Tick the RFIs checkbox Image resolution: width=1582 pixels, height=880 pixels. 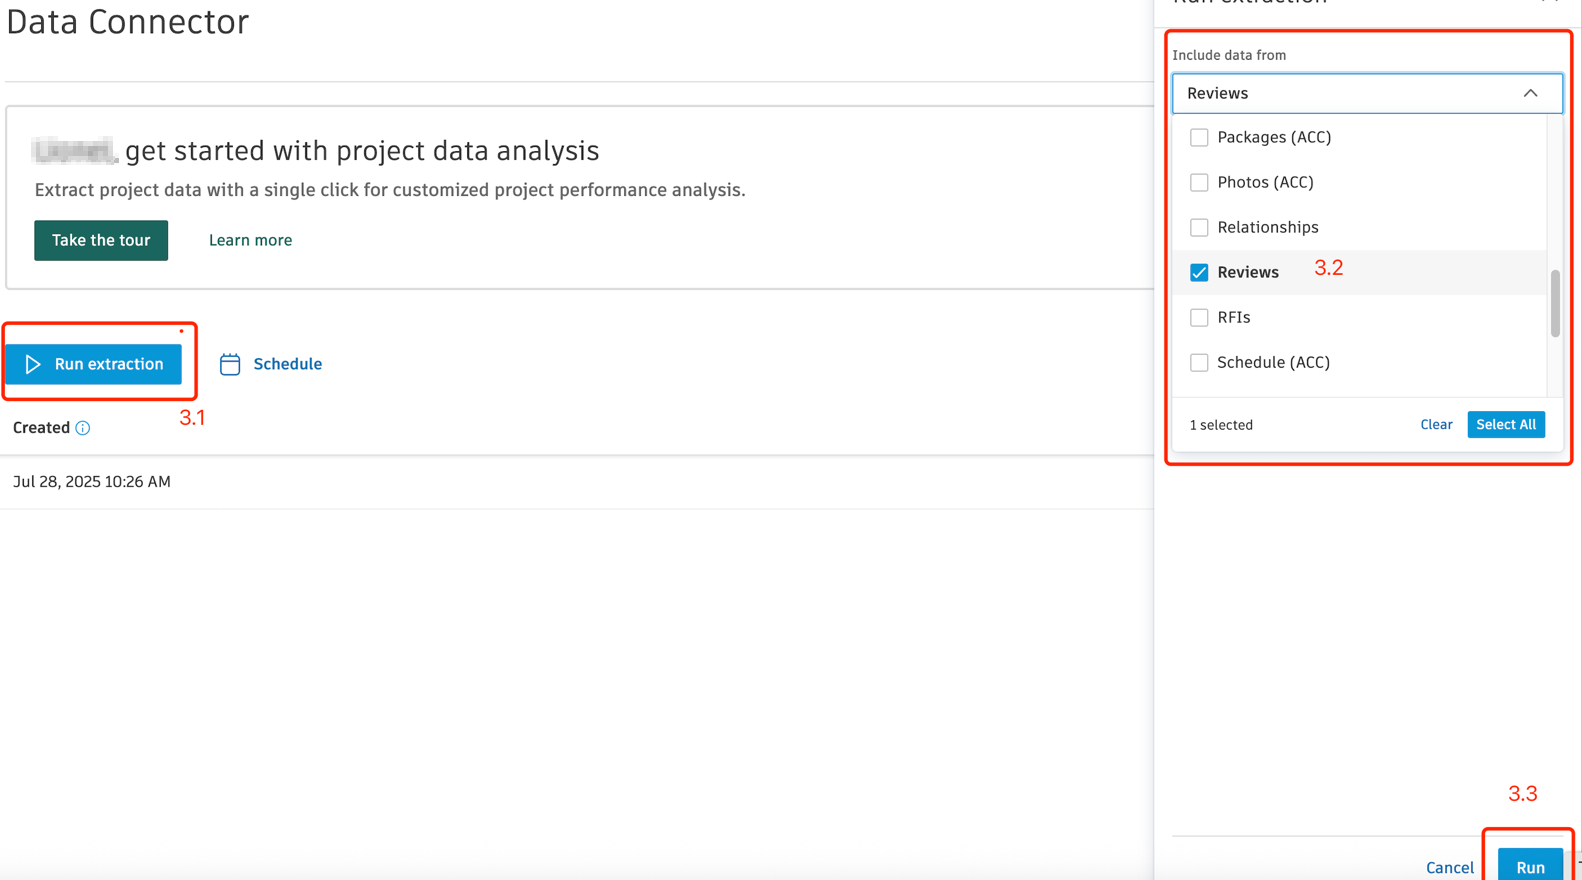tap(1199, 317)
